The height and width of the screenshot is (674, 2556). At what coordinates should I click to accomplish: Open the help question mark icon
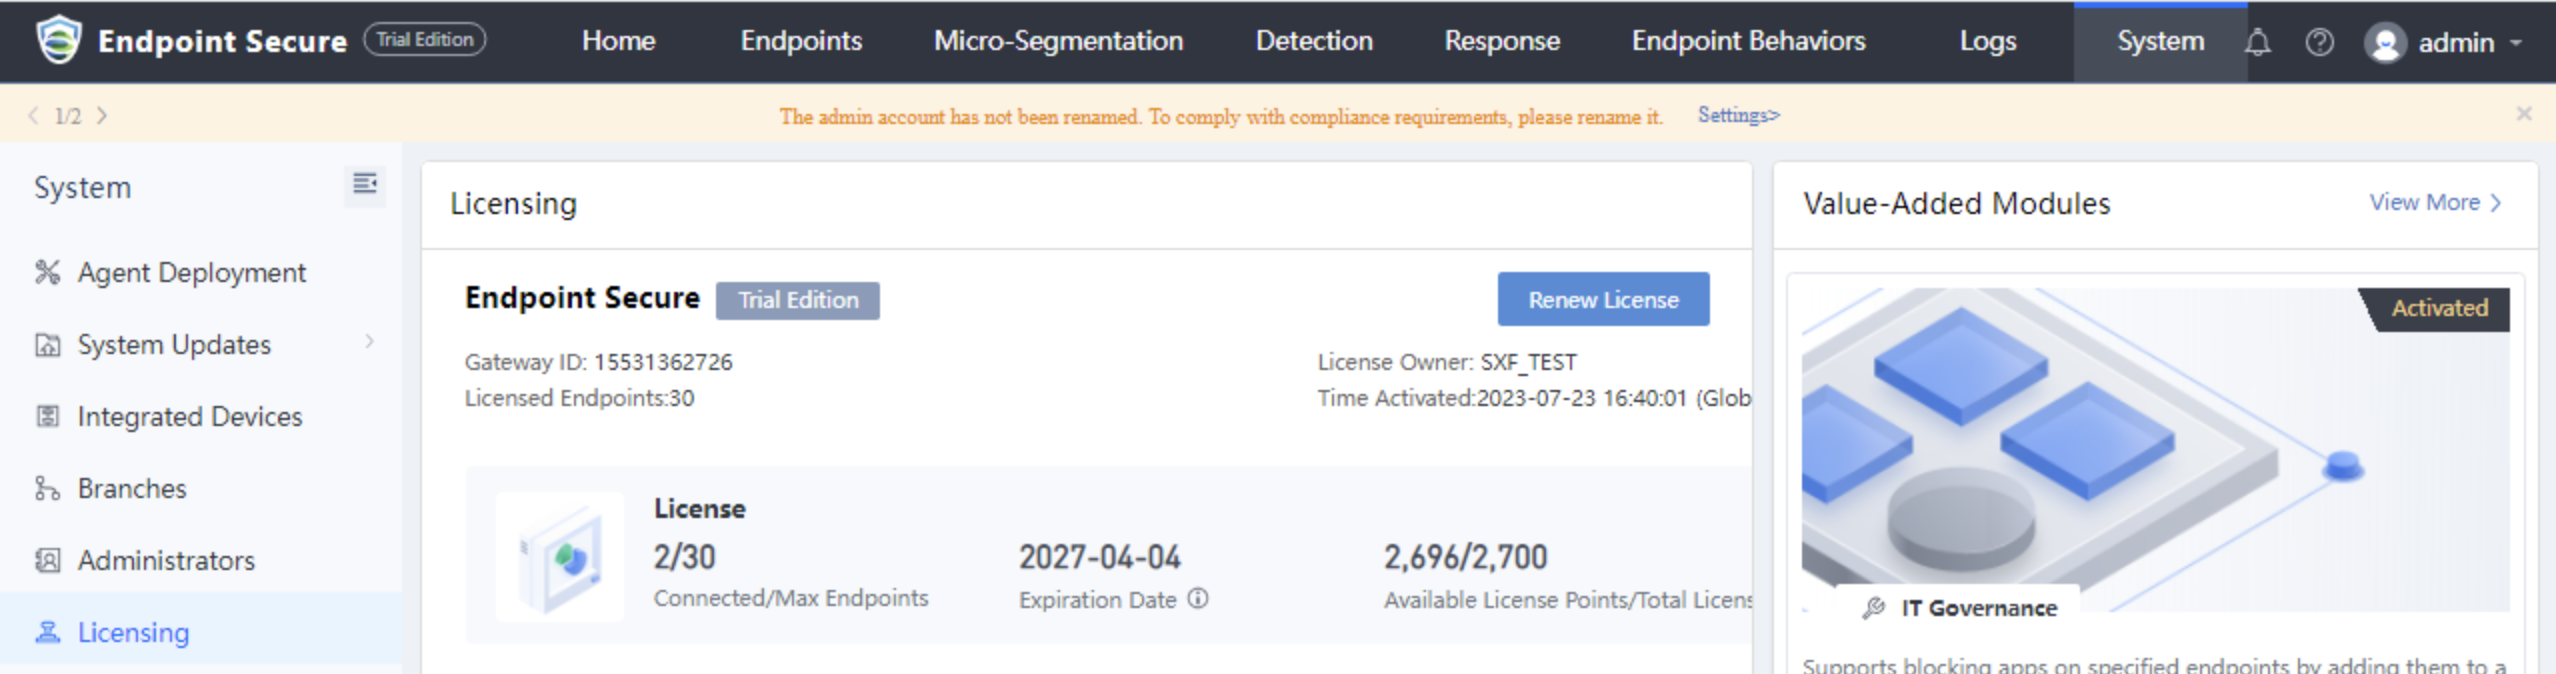[x=2319, y=42]
